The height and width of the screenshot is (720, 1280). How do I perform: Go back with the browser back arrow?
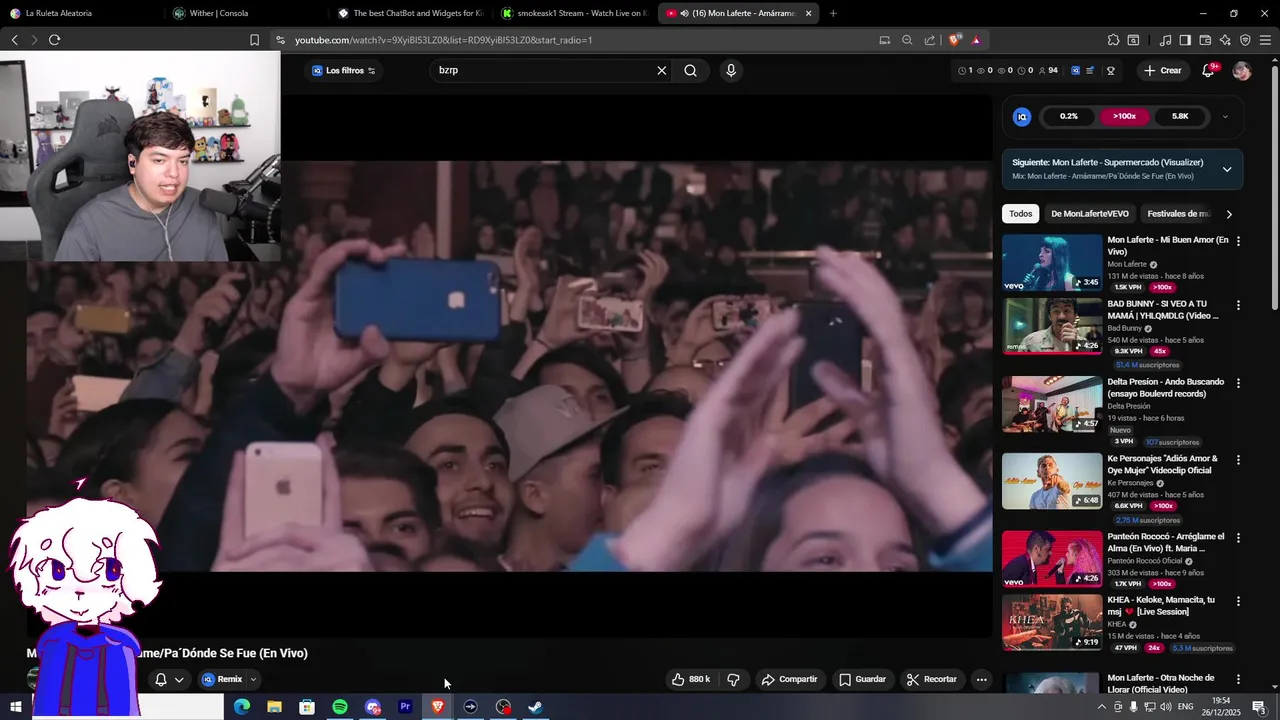[x=15, y=40]
